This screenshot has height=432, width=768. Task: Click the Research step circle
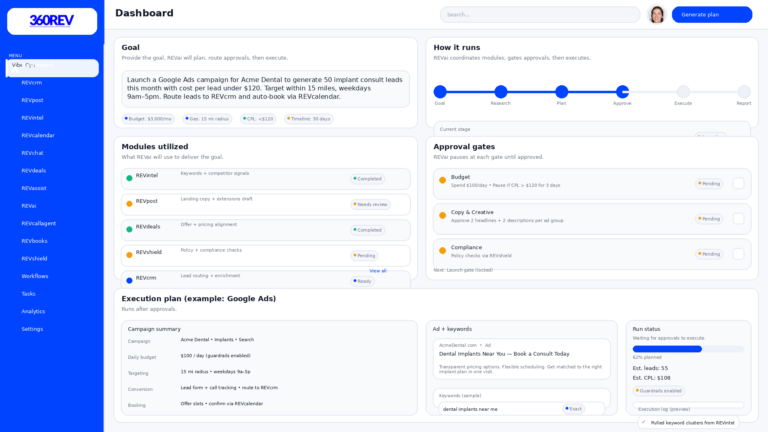[501, 92]
